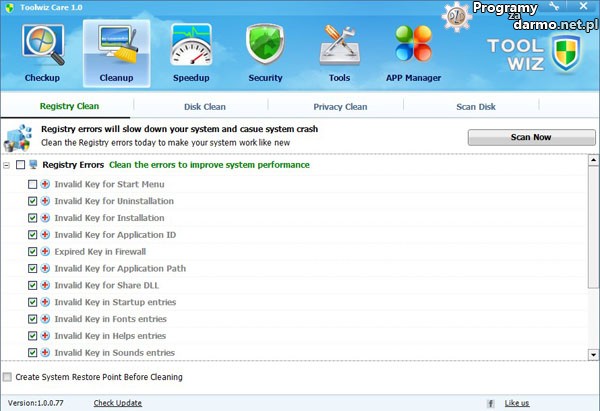Enable Create System Restore Point Before Cleaning
This screenshot has height=411, width=600.
click(x=8, y=377)
